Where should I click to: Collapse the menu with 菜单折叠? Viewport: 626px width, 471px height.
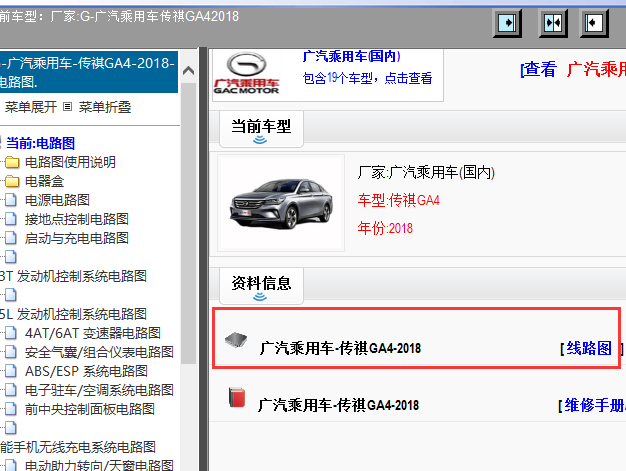point(105,107)
